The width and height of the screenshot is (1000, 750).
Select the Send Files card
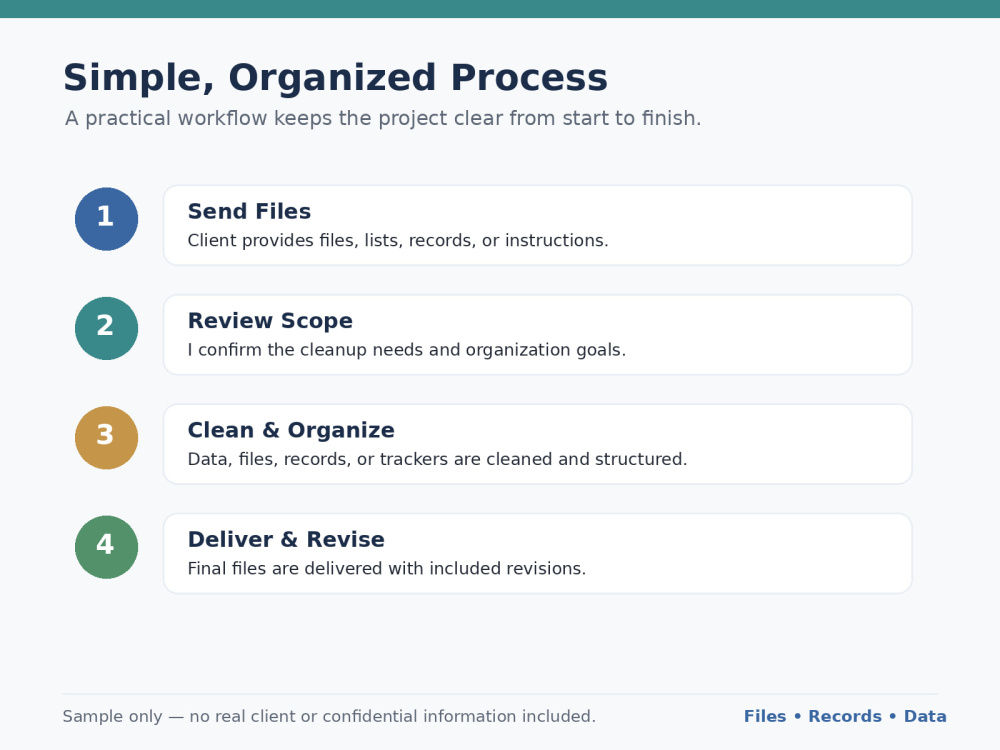[538, 225]
